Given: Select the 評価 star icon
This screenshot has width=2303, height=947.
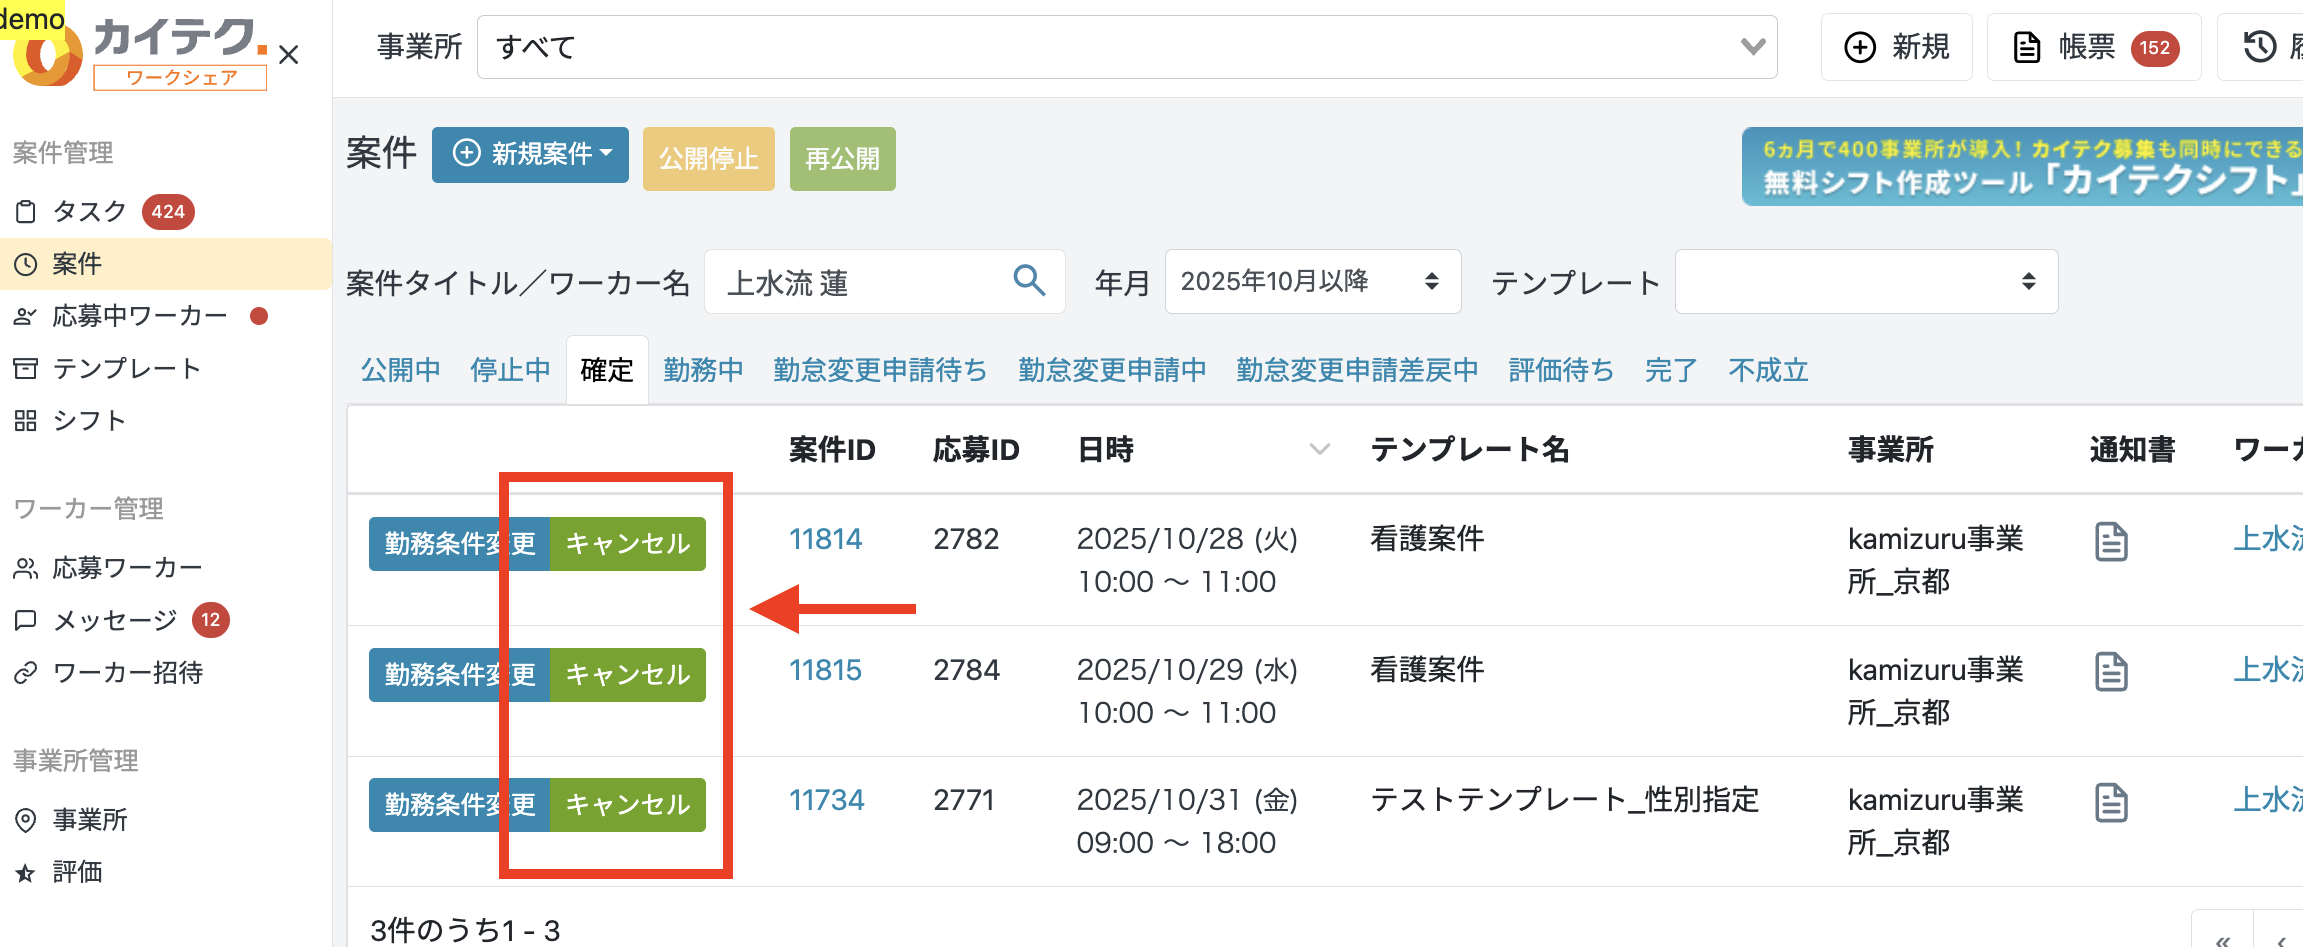Looking at the screenshot, I should pyautogui.click(x=26, y=872).
